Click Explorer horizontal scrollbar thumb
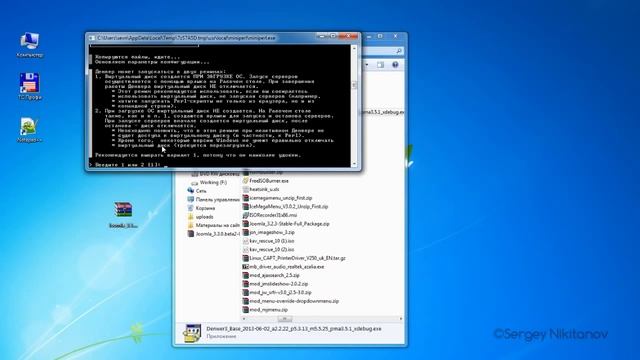640x360 pixels. [x=285, y=318]
